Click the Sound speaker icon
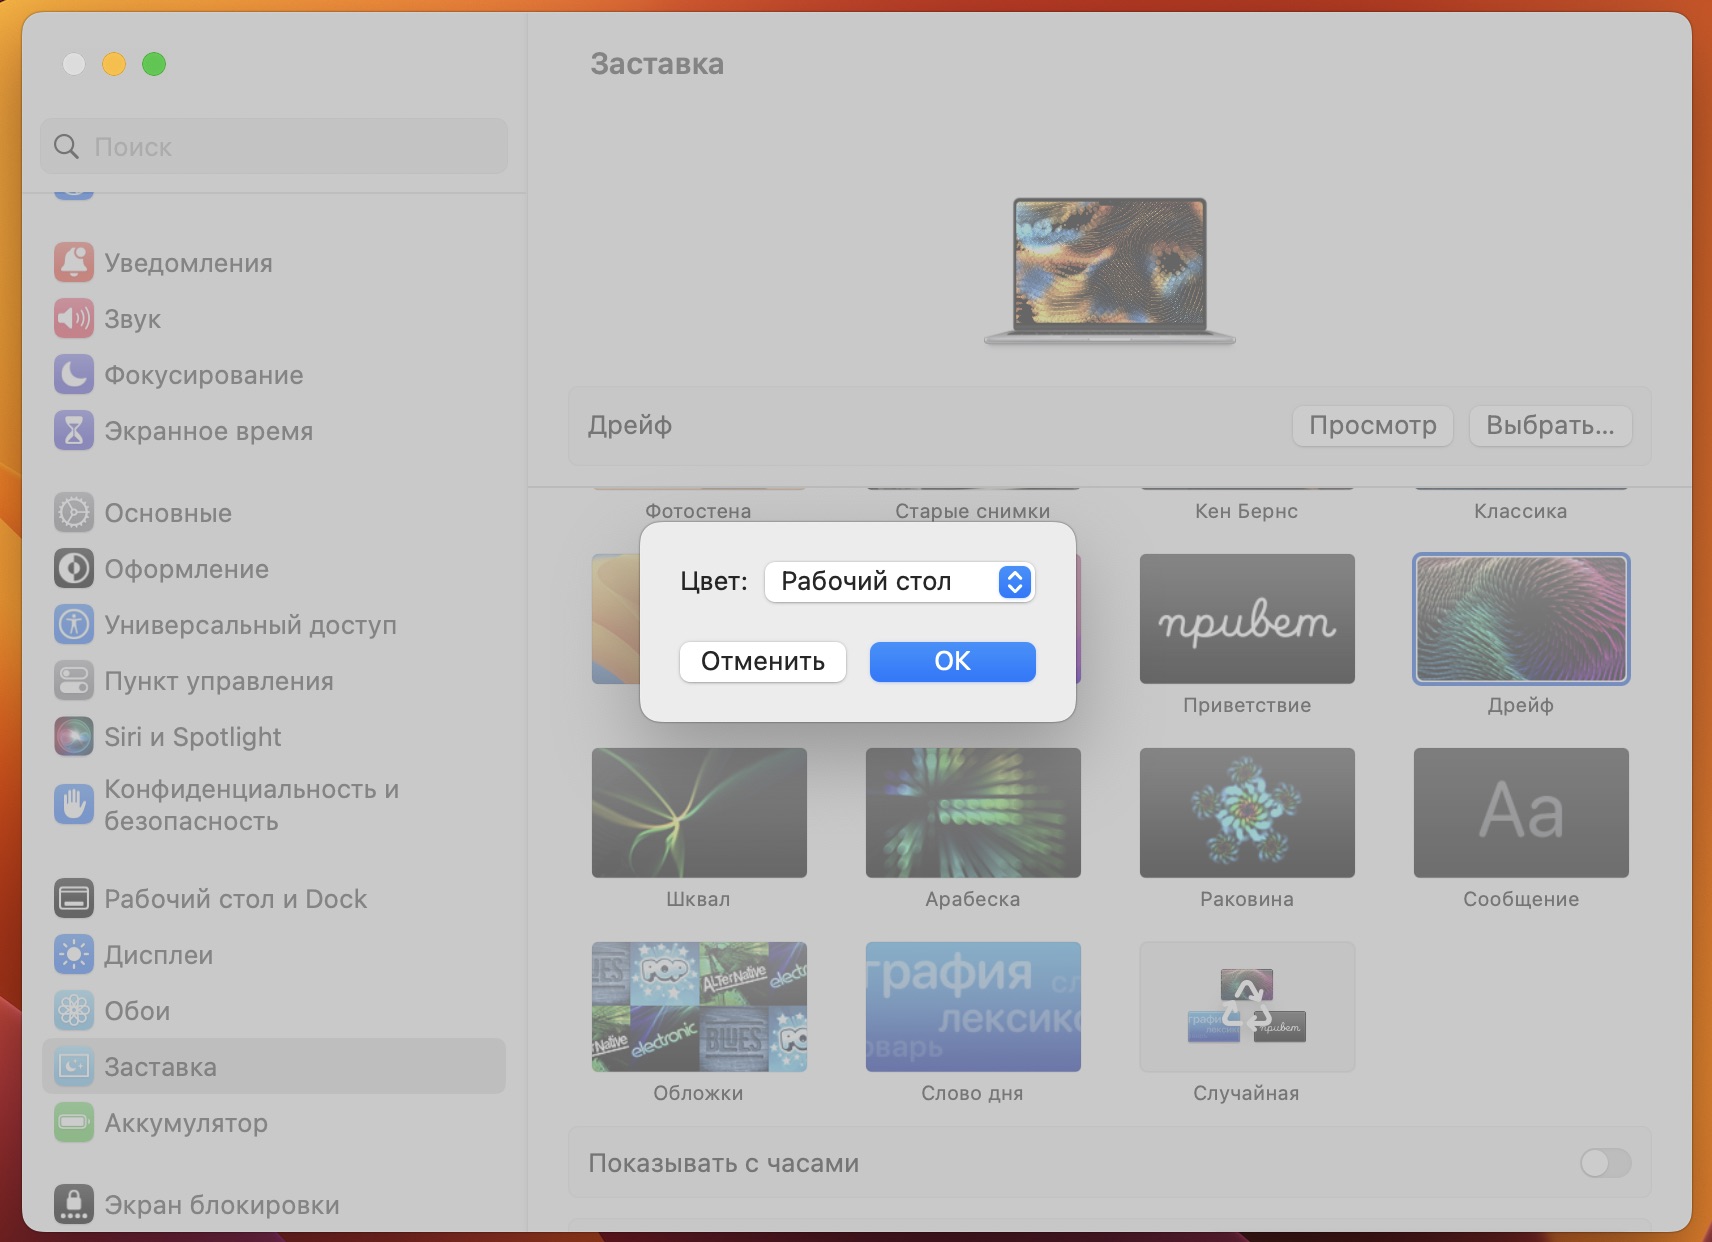This screenshot has height=1242, width=1712. click(74, 318)
